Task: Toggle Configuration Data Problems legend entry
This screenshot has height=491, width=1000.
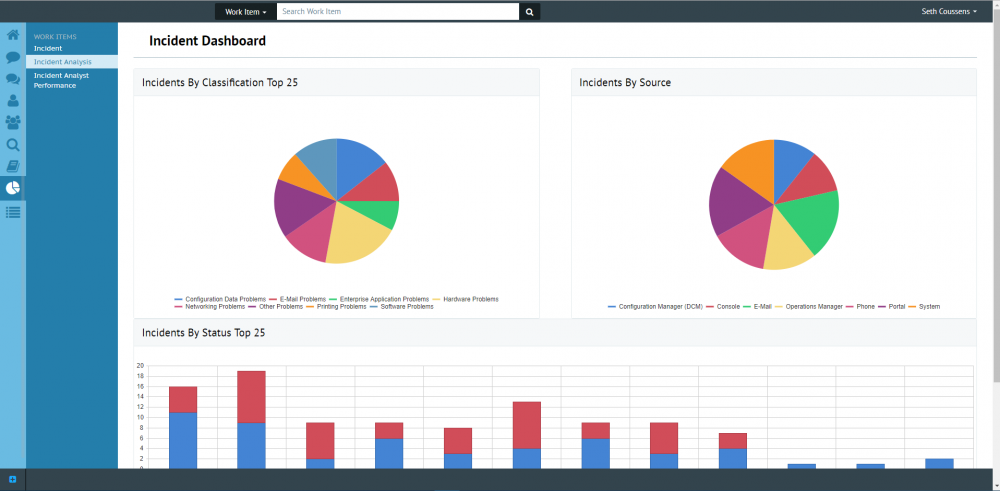Action: click(219, 299)
